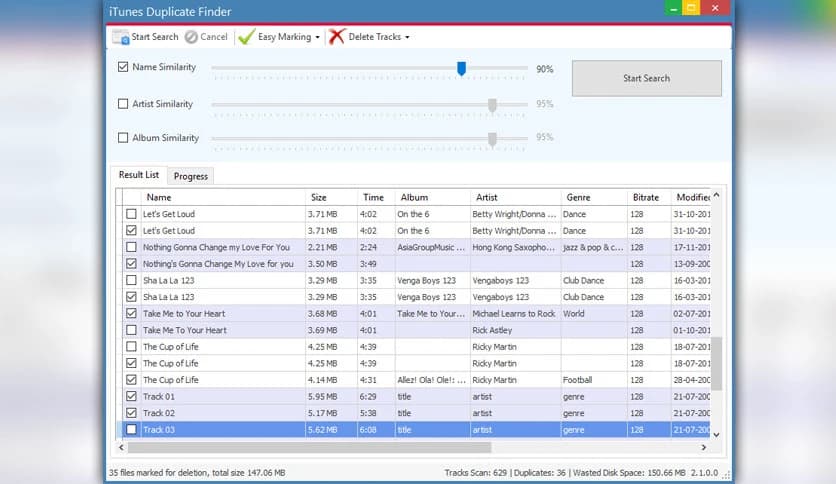This screenshot has height=484, width=836.
Task: Click the 'Wasted Disk Space: 150.66 MB' status text
Action: pyautogui.click(x=629, y=473)
